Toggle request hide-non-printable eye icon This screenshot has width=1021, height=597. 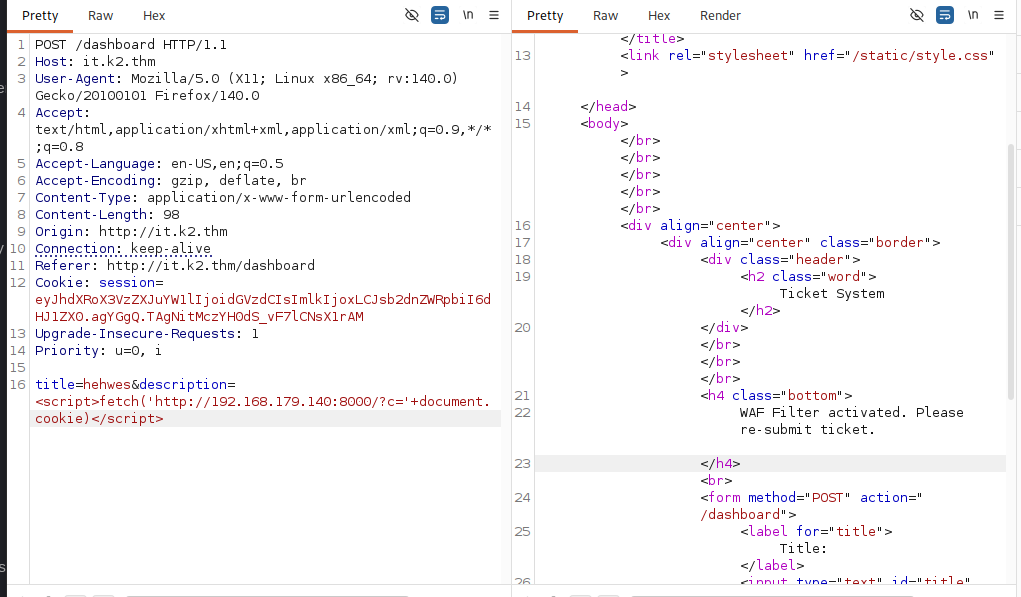click(412, 15)
